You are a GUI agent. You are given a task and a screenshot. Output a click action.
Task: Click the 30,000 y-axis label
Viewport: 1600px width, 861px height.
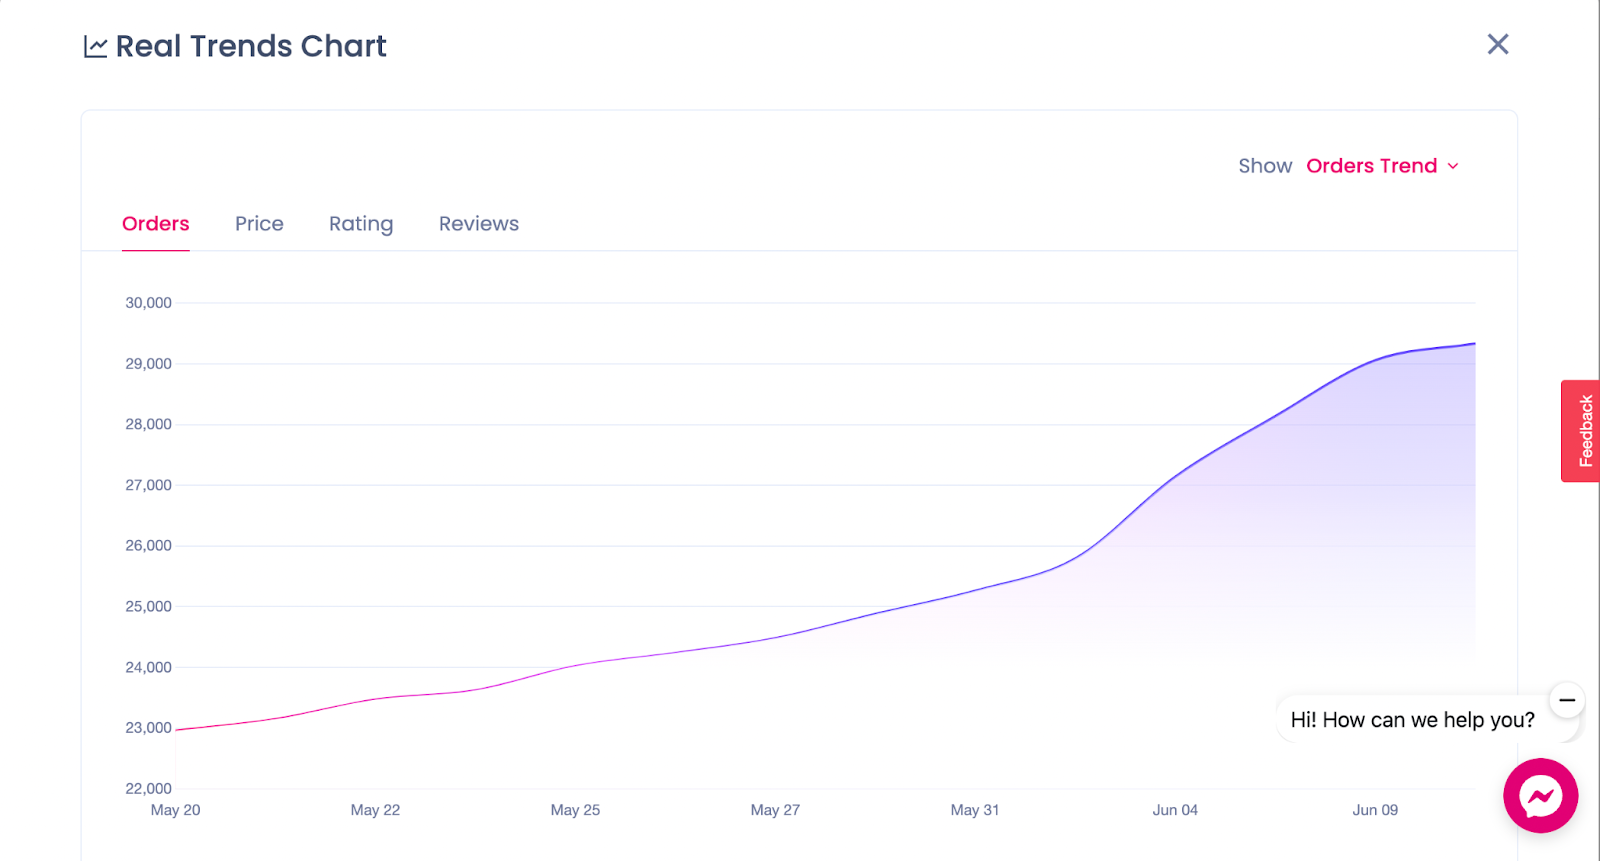pos(148,303)
